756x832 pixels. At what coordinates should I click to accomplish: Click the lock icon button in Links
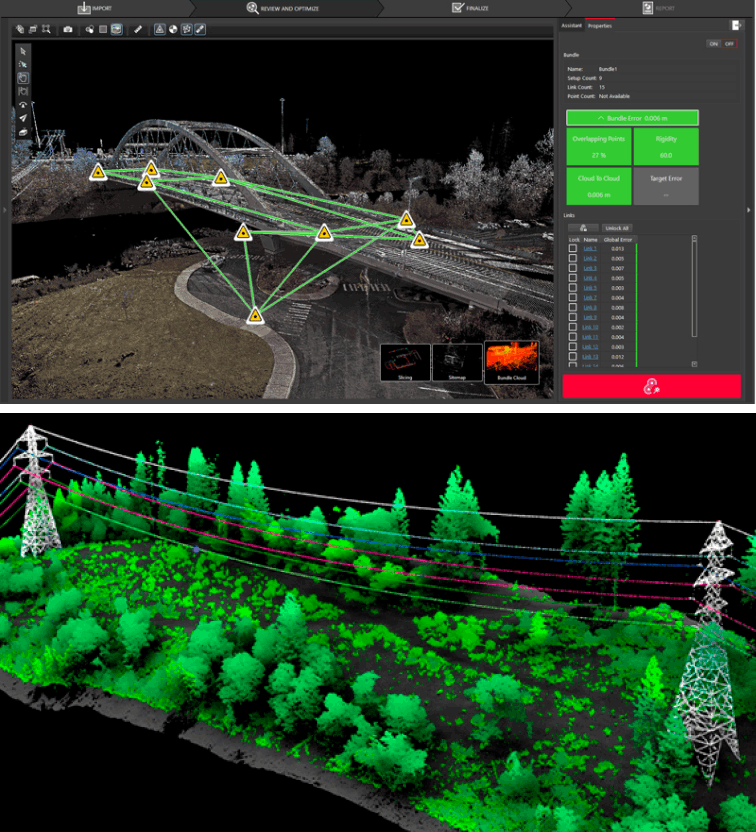point(583,228)
